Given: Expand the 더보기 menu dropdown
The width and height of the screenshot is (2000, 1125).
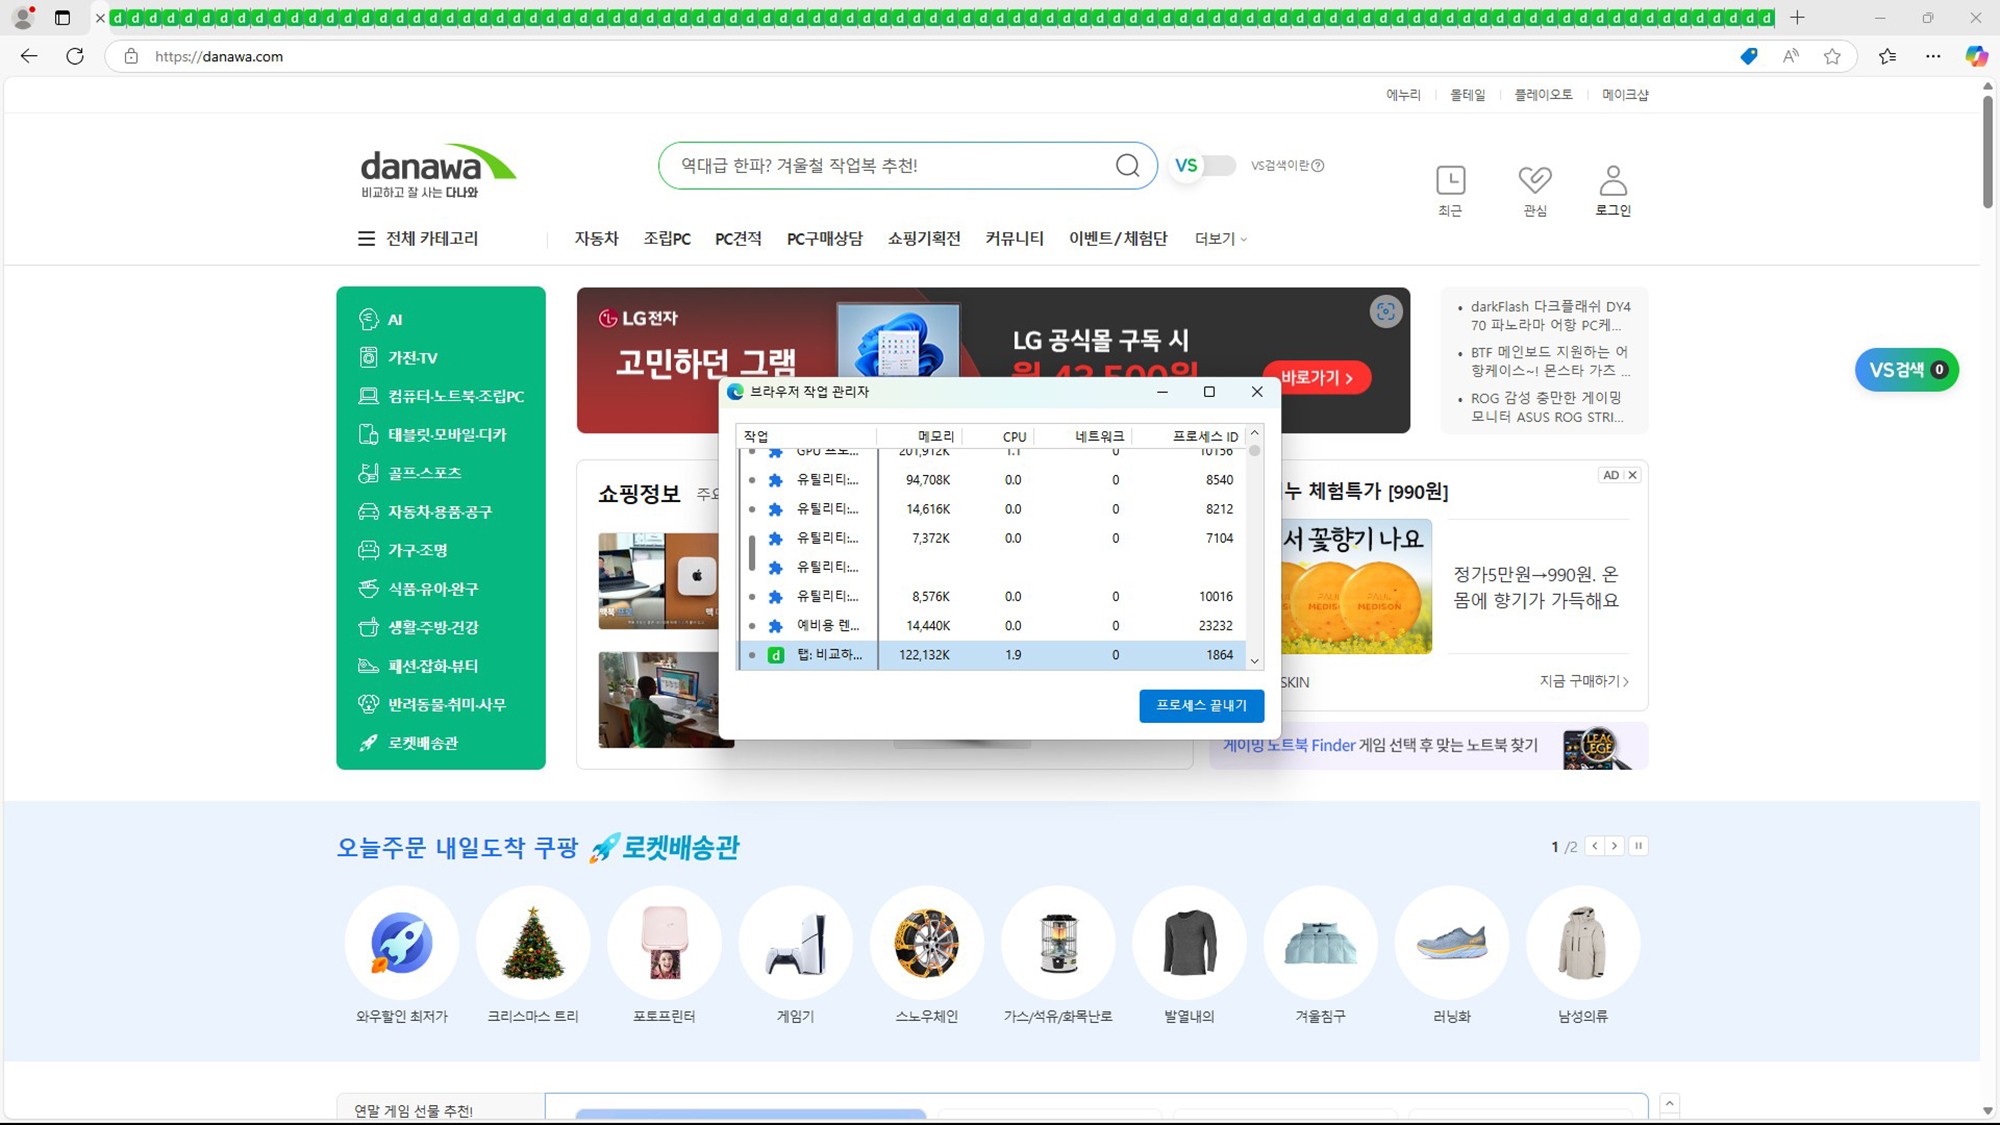Looking at the screenshot, I should click(x=1220, y=239).
